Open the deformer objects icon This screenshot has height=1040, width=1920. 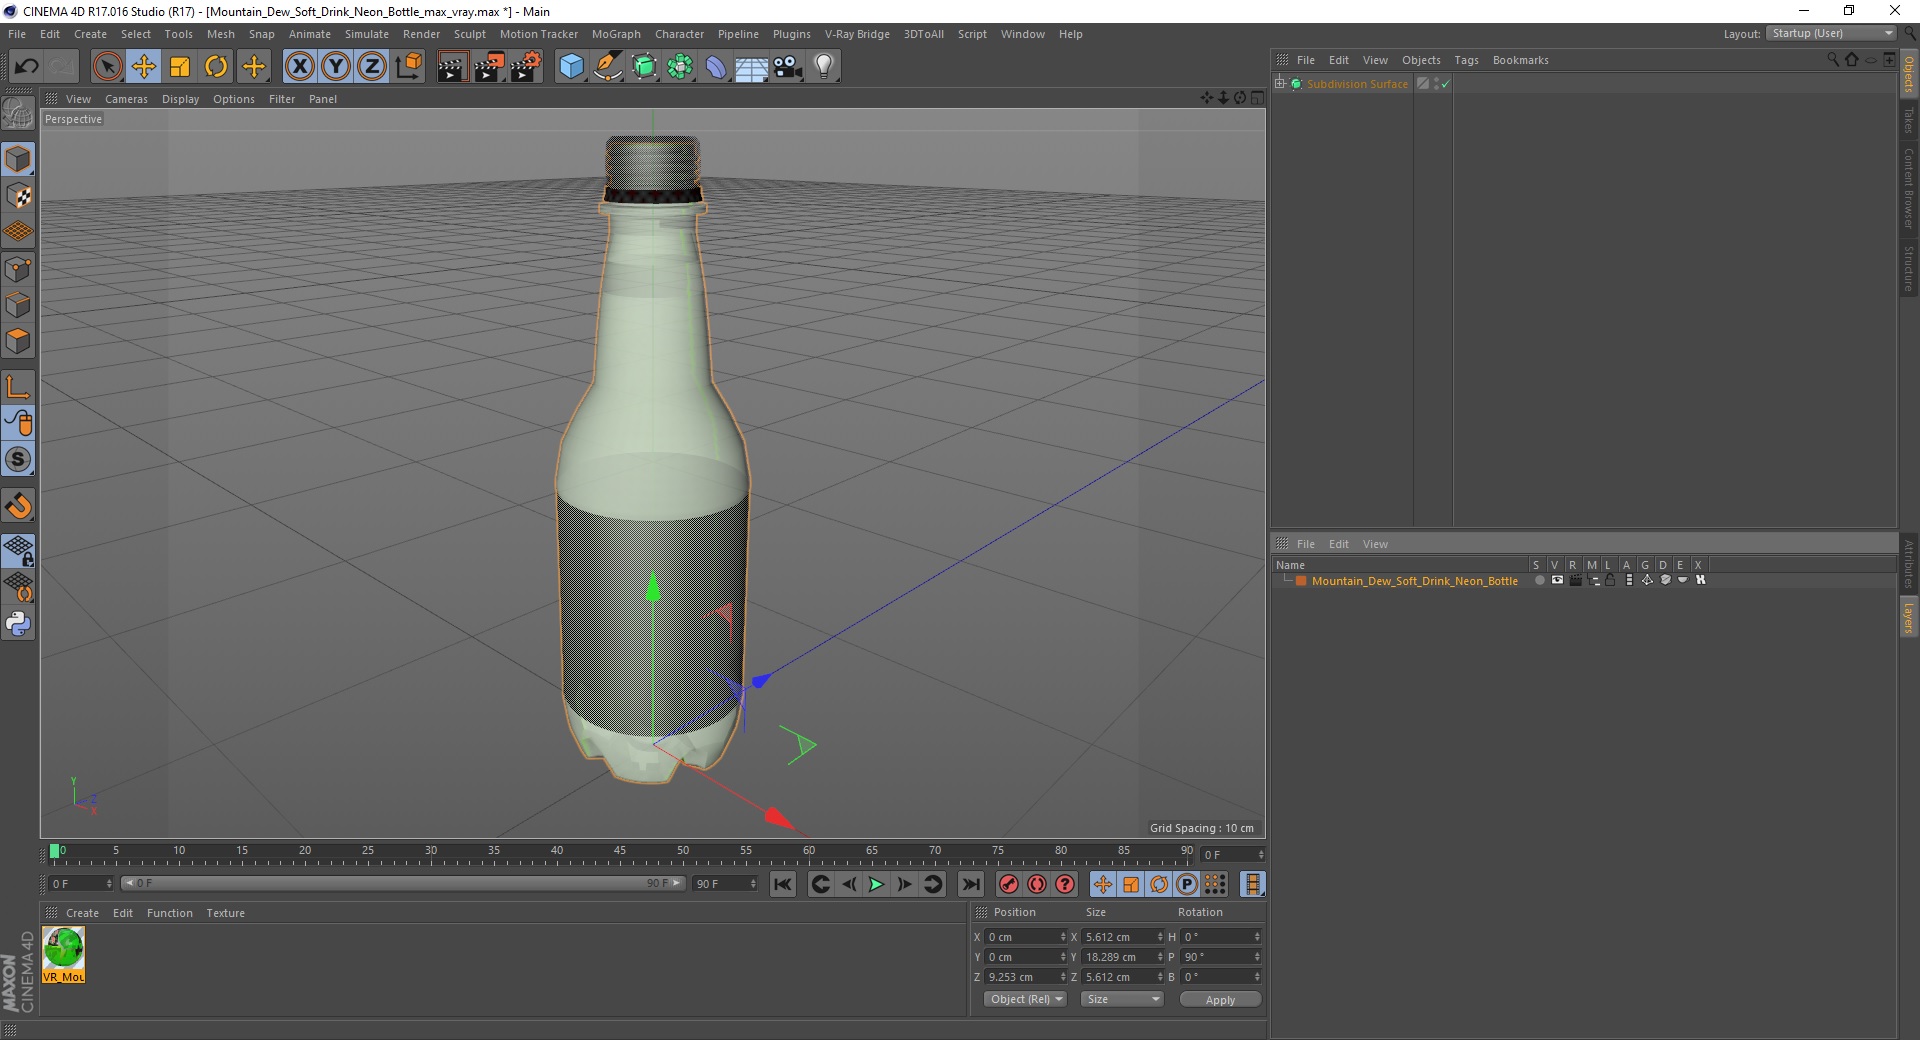coord(716,67)
